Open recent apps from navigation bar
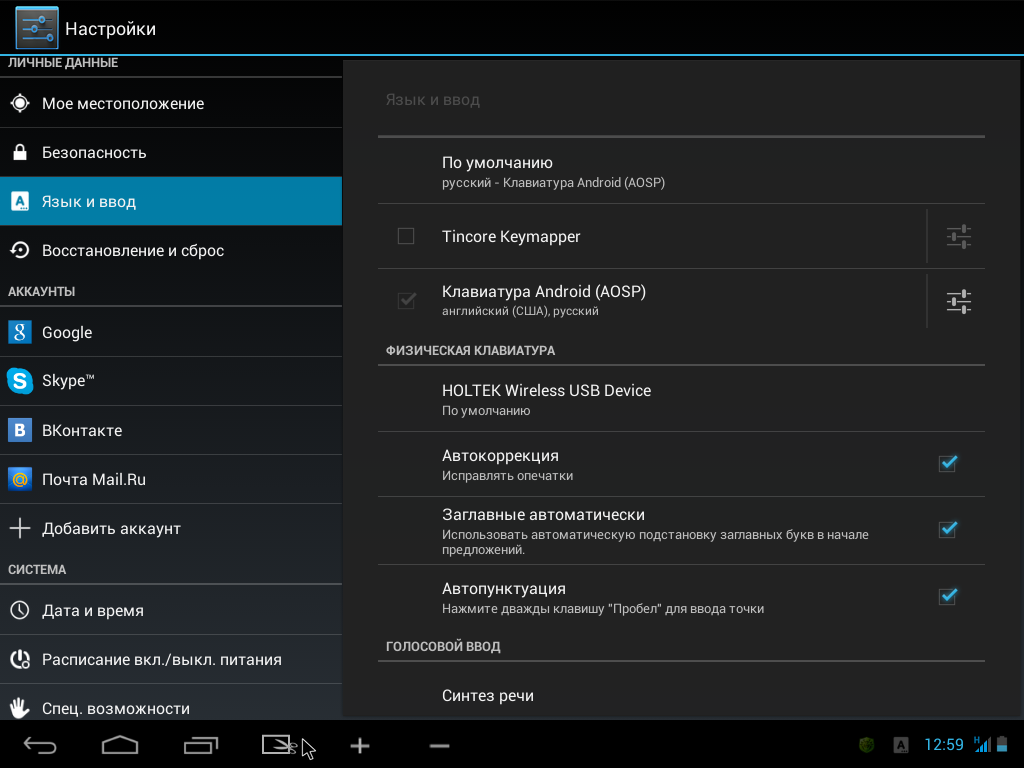This screenshot has width=1024, height=768. 201,745
